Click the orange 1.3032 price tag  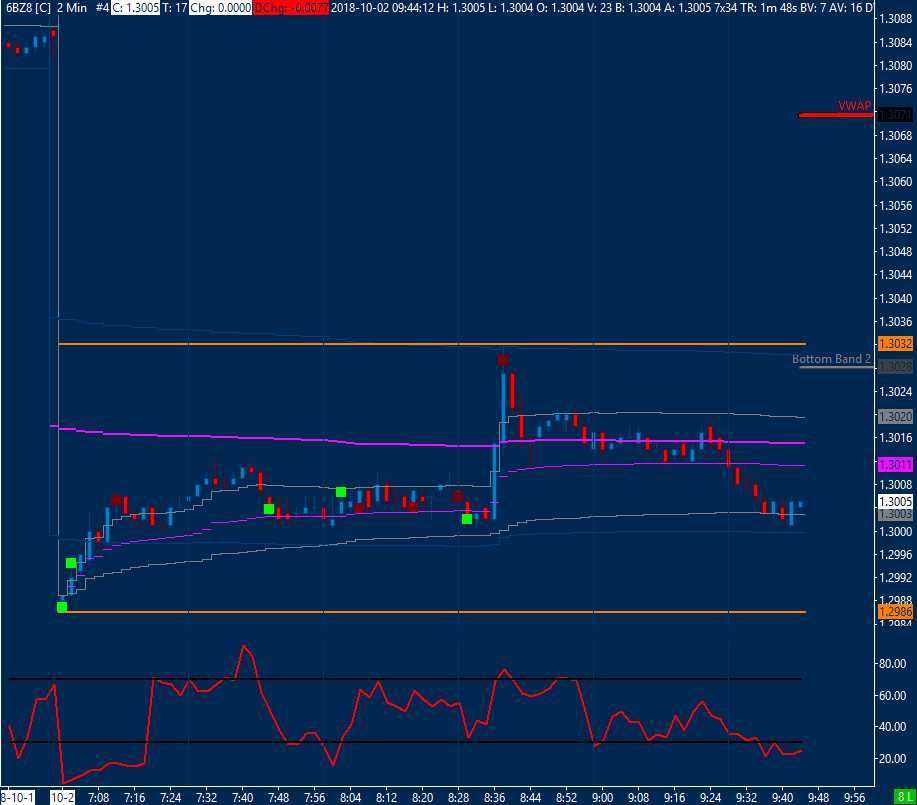click(895, 343)
